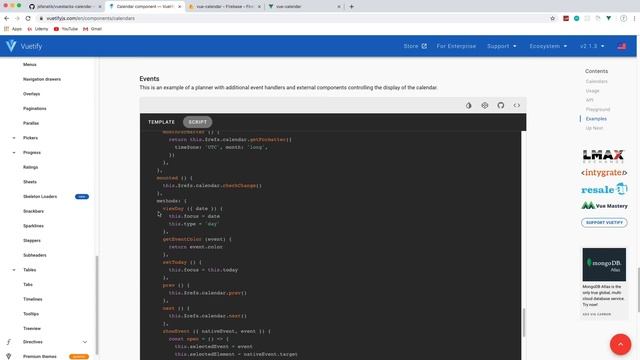Toggle dark theme icon on Events example
Viewport: 640px width, 360px height.
[469, 105]
